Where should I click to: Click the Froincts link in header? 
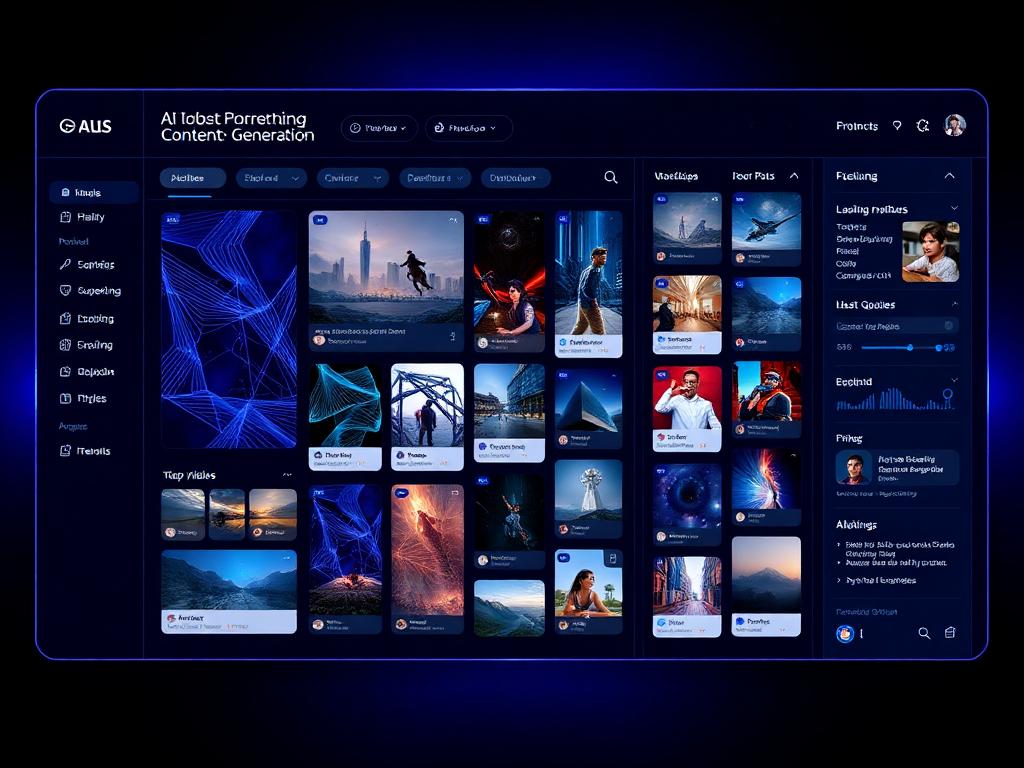857,126
